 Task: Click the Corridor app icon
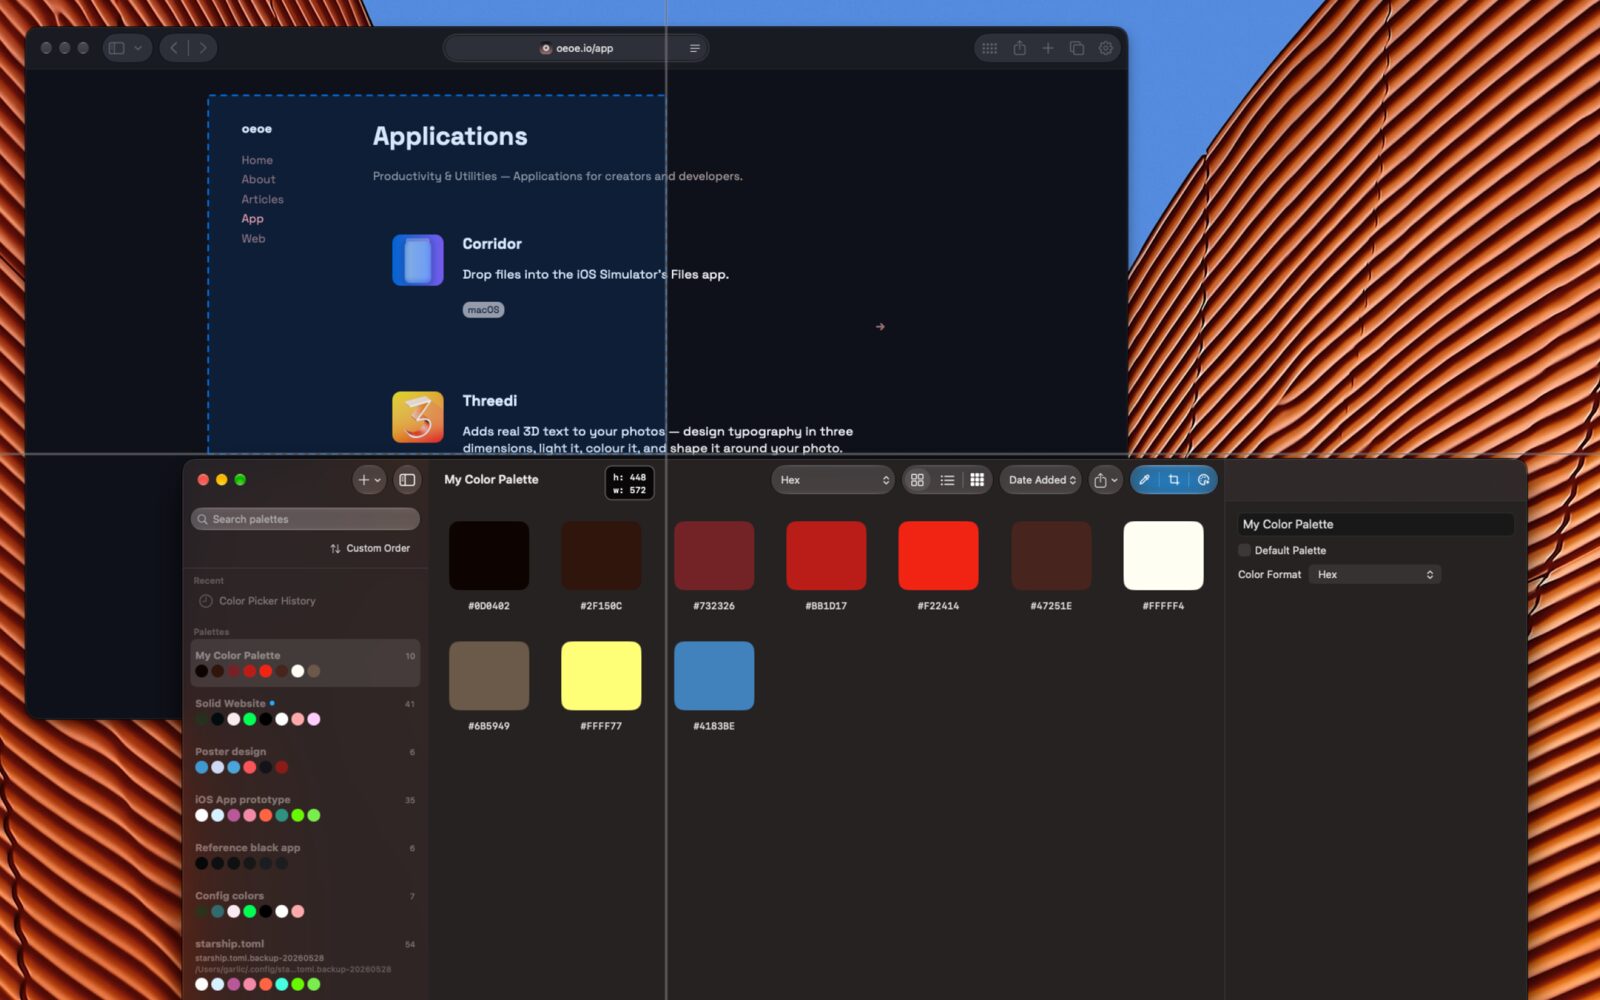[x=418, y=260]
